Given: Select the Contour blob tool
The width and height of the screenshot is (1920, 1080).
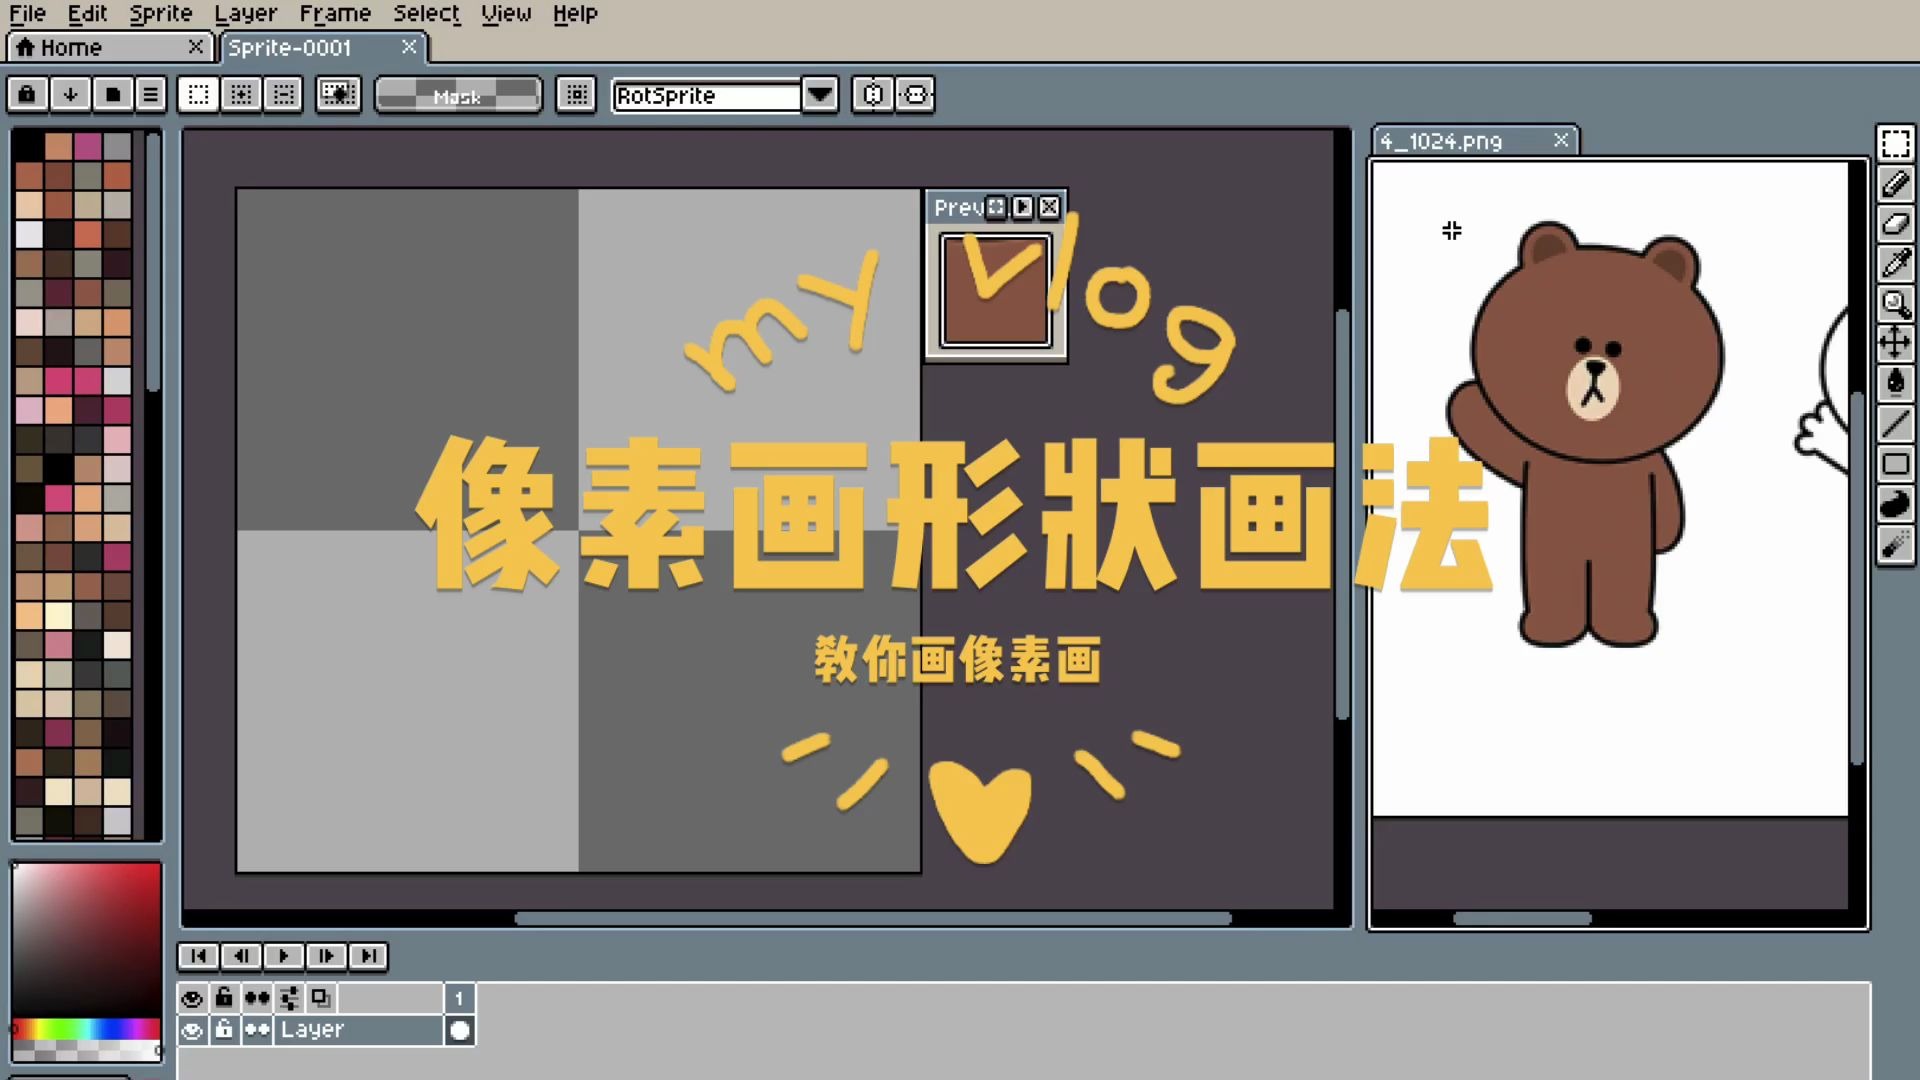Looking at the screenshot, I should 1895,504.
